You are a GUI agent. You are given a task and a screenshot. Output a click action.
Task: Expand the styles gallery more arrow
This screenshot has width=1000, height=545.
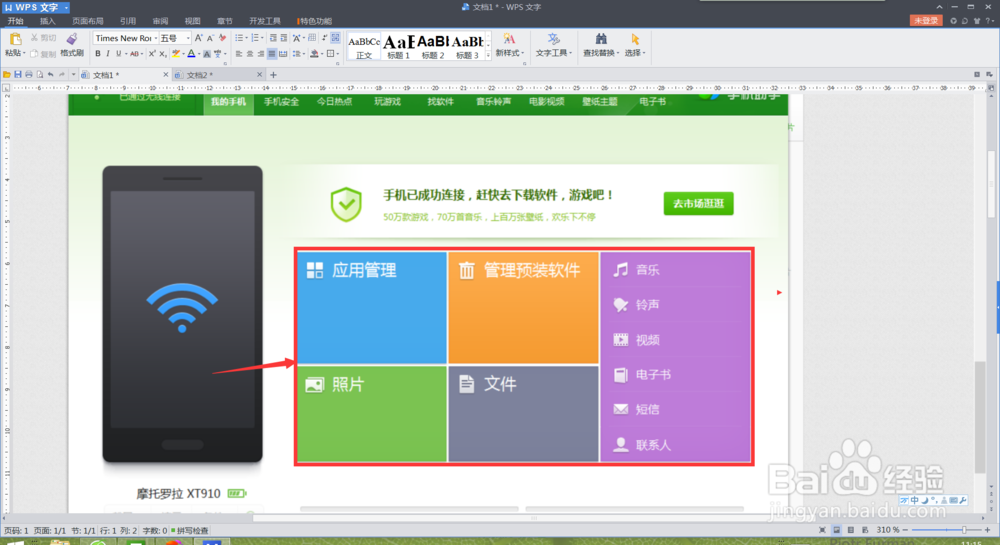(489, 56)
